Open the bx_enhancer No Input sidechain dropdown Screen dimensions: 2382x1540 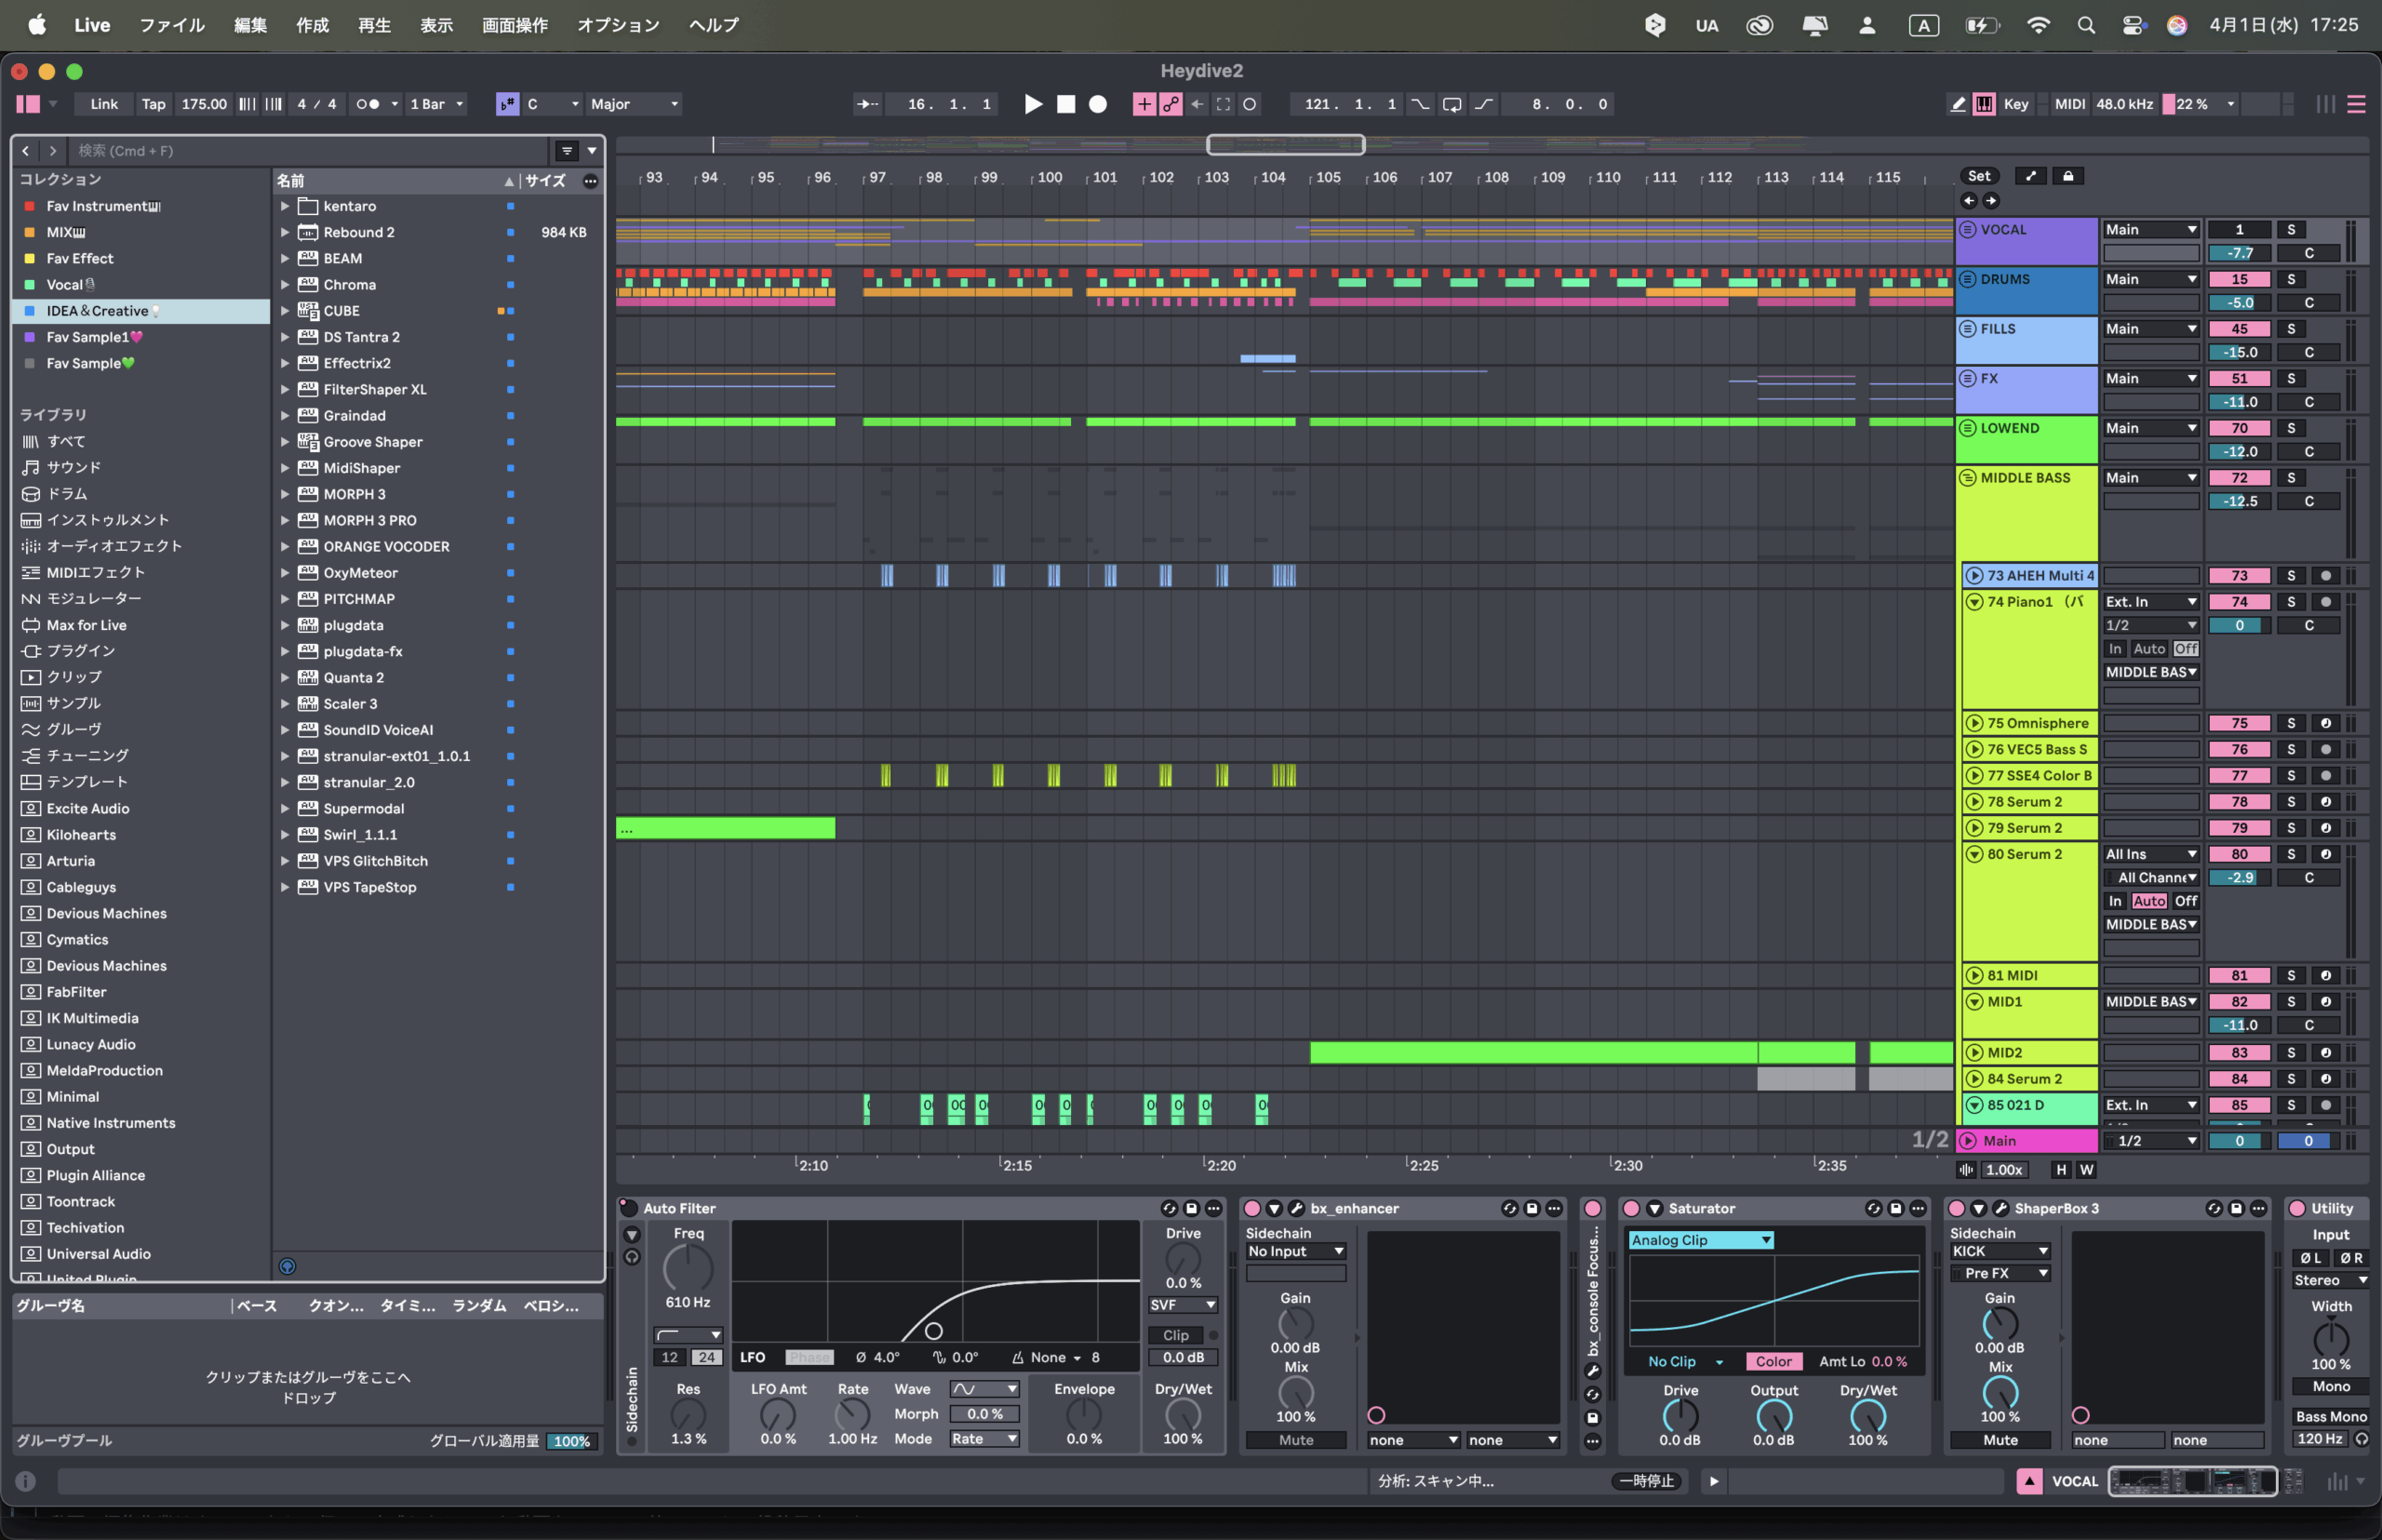1295,1251
